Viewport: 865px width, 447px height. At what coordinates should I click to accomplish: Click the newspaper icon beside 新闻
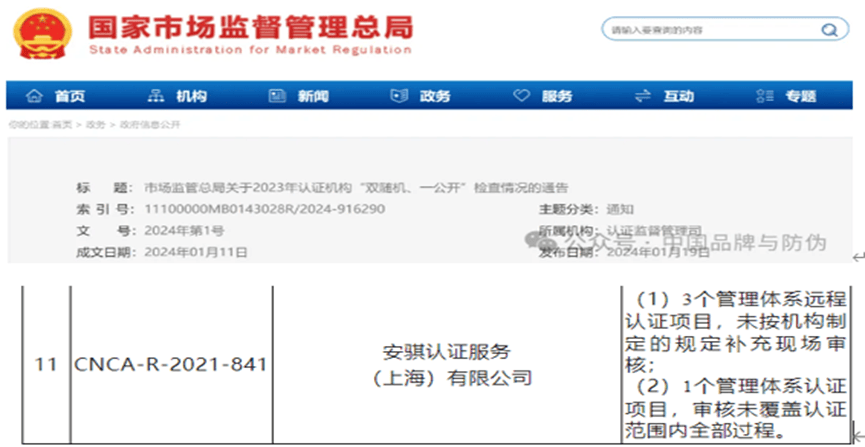(277, 96)
